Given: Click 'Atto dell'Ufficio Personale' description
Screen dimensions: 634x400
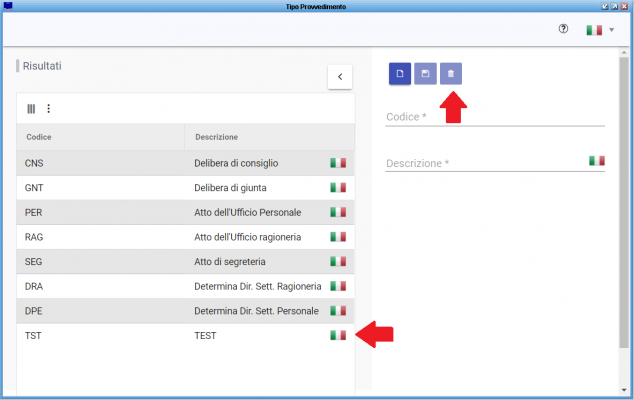Looking at the screenshot, I should coord(247,212).
